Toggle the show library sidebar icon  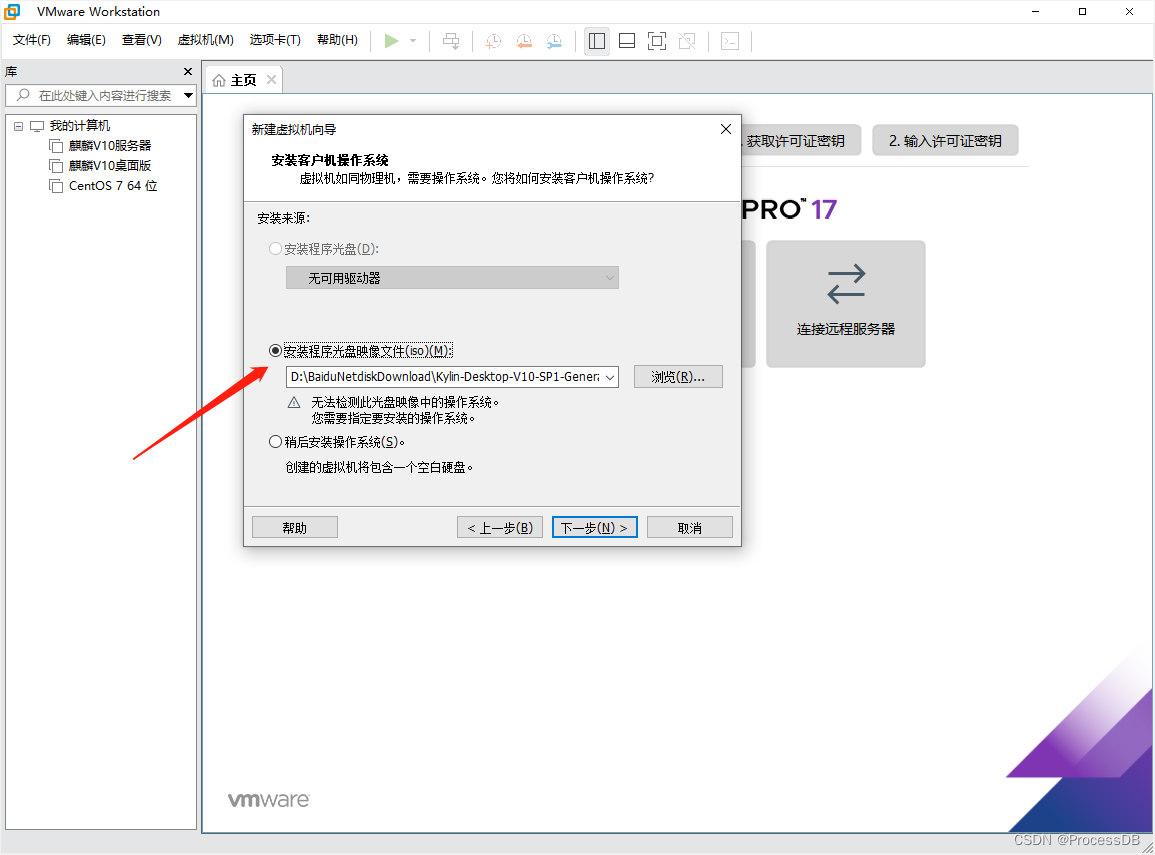pyautogui.click(x=597, y=41)
